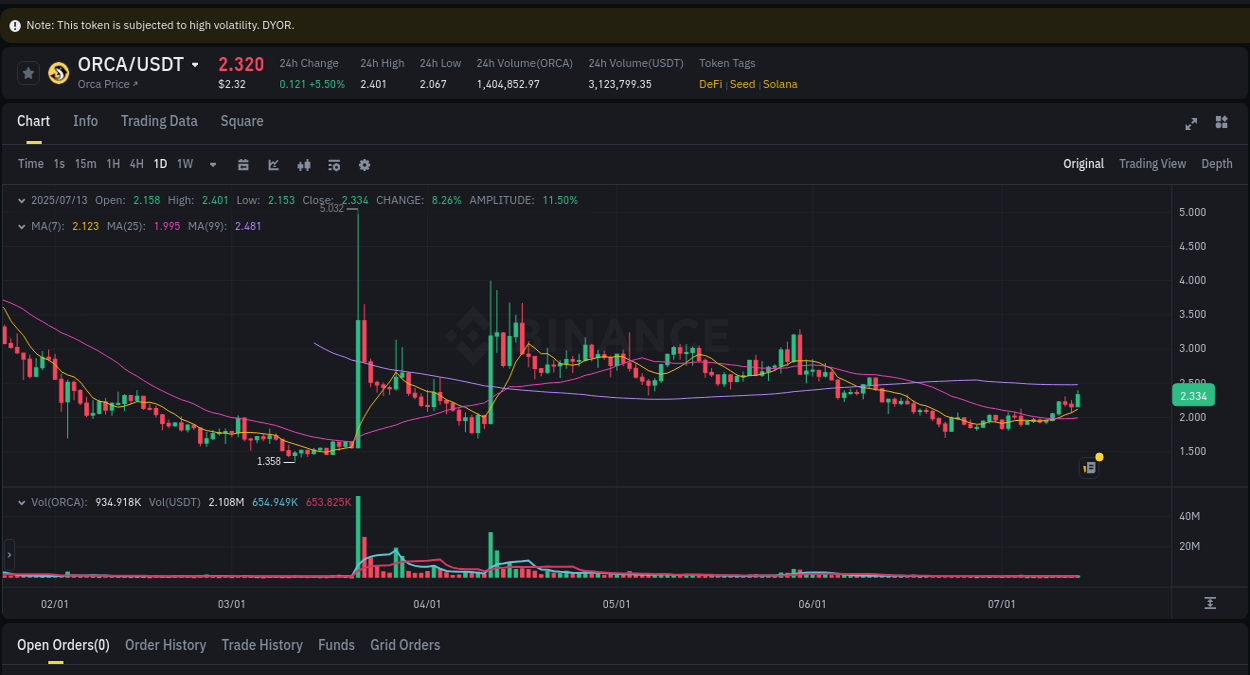Open the Order History tab
Screen dimensions: 1250x675
(x=165, y=645)
